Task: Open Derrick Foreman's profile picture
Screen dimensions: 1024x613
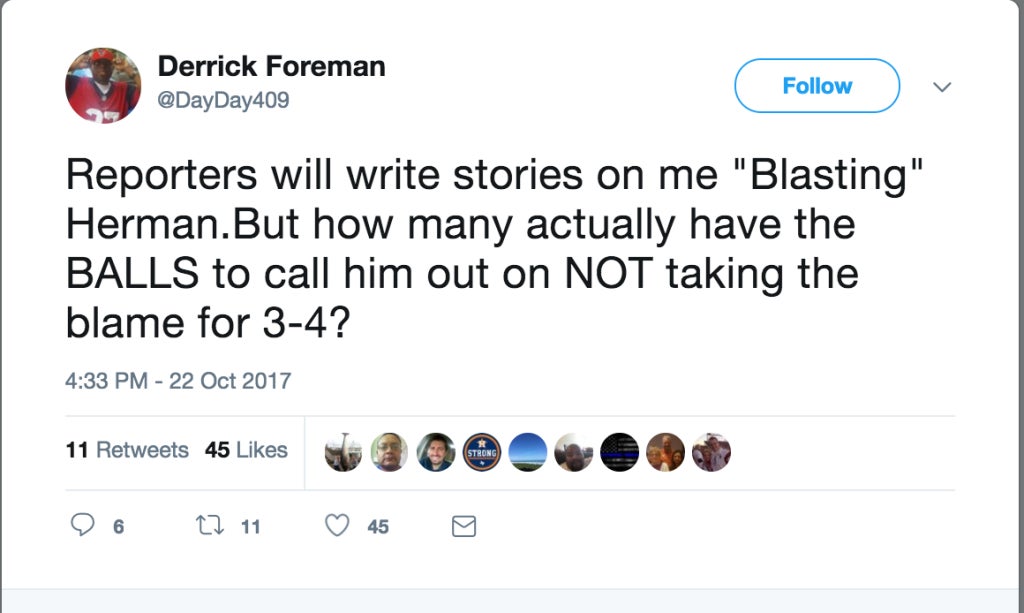Action: 103,86
